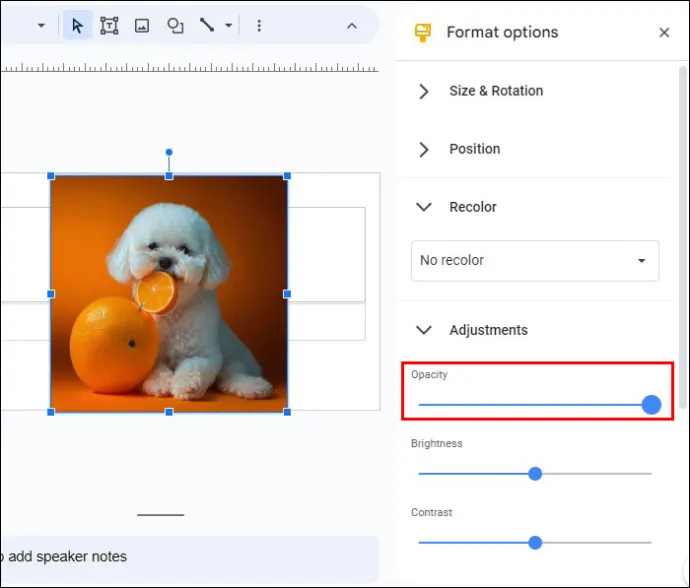Click the Opacity slider handle
This screenshot has width=690, height=588.
651,405
